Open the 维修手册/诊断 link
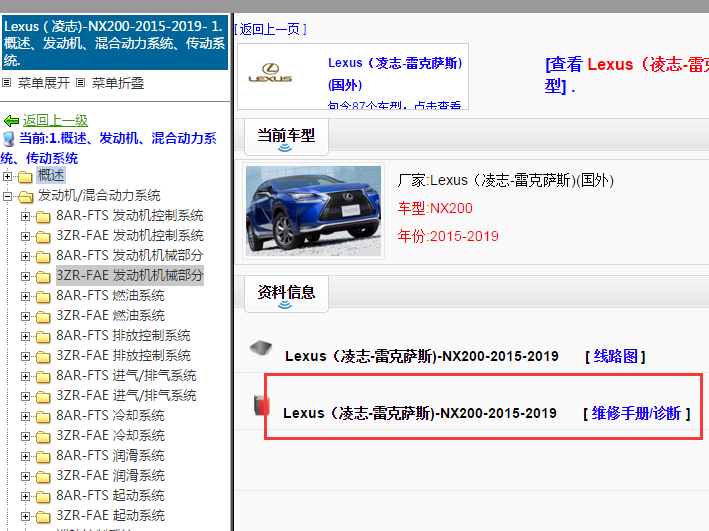 pyautogui.click(x=636, y=413)
